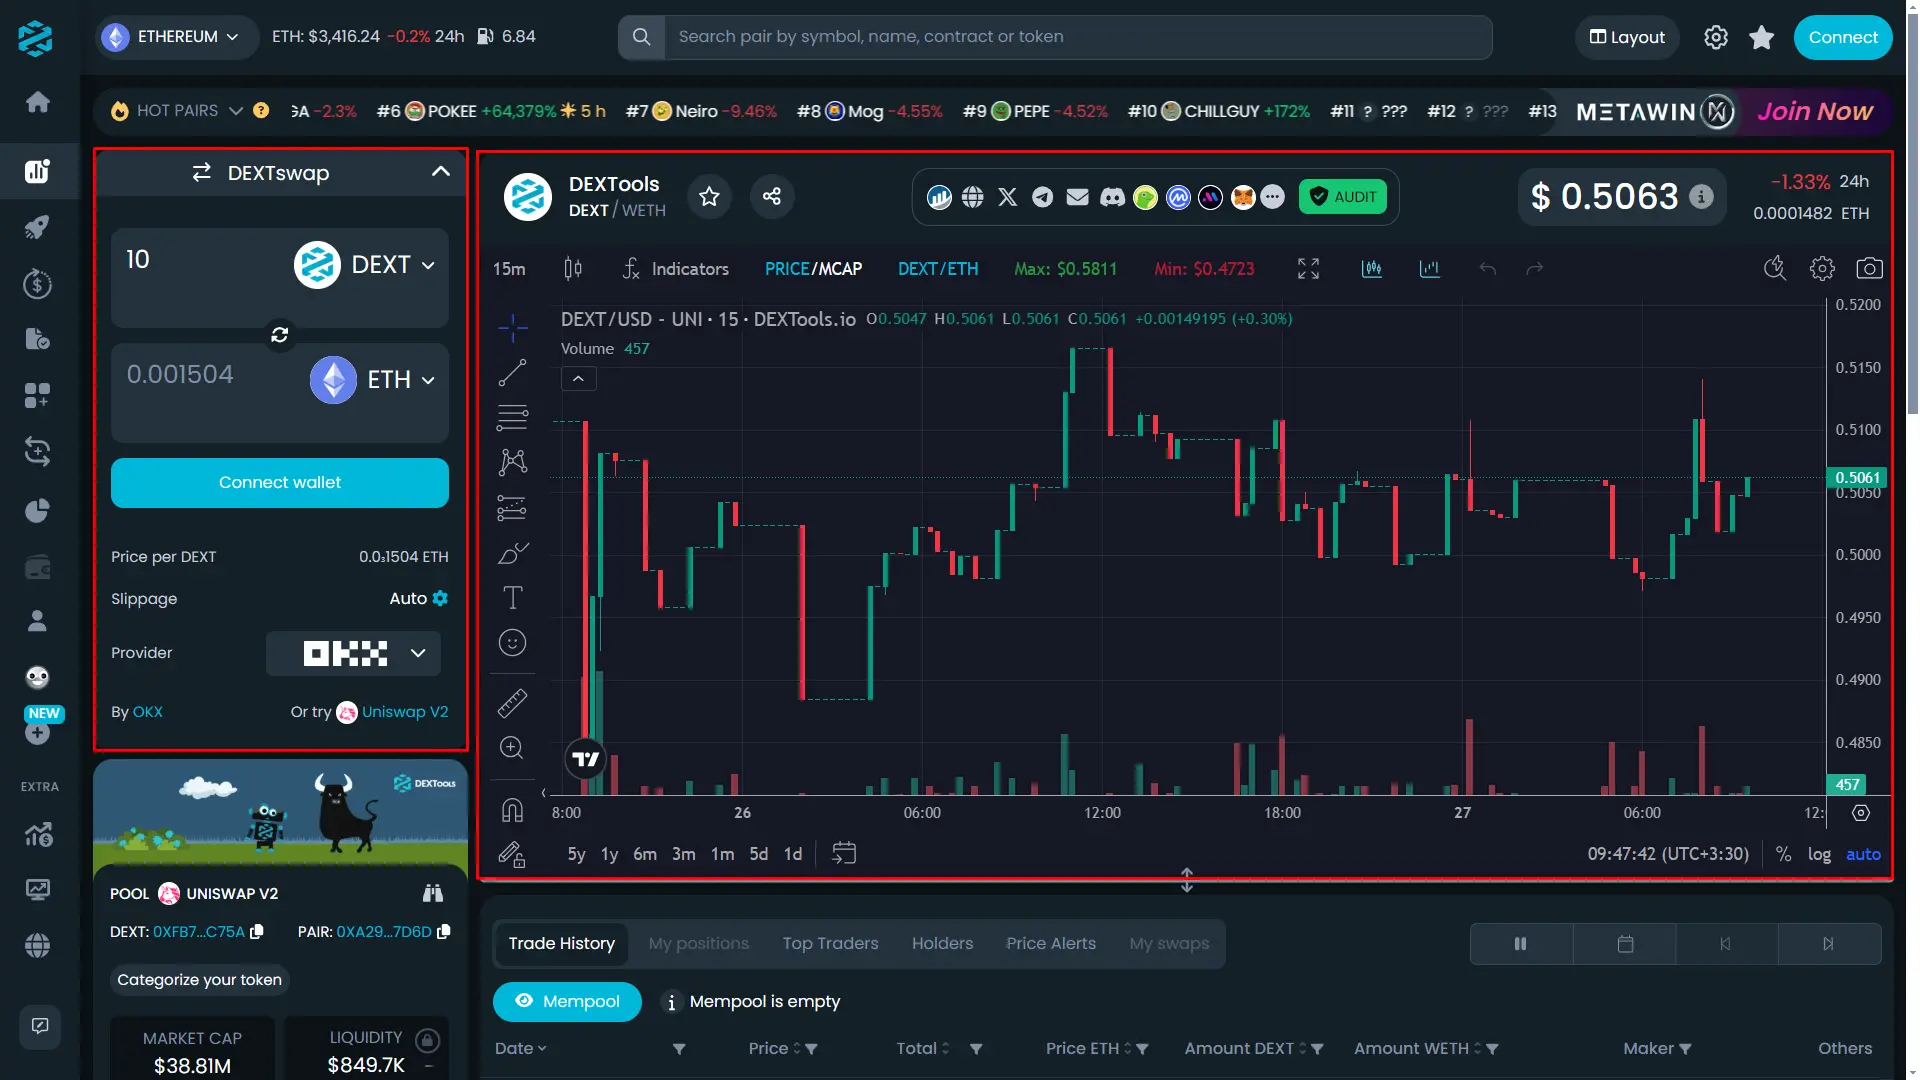Open the rocket launch icon in sidebar

click(38, 227)
